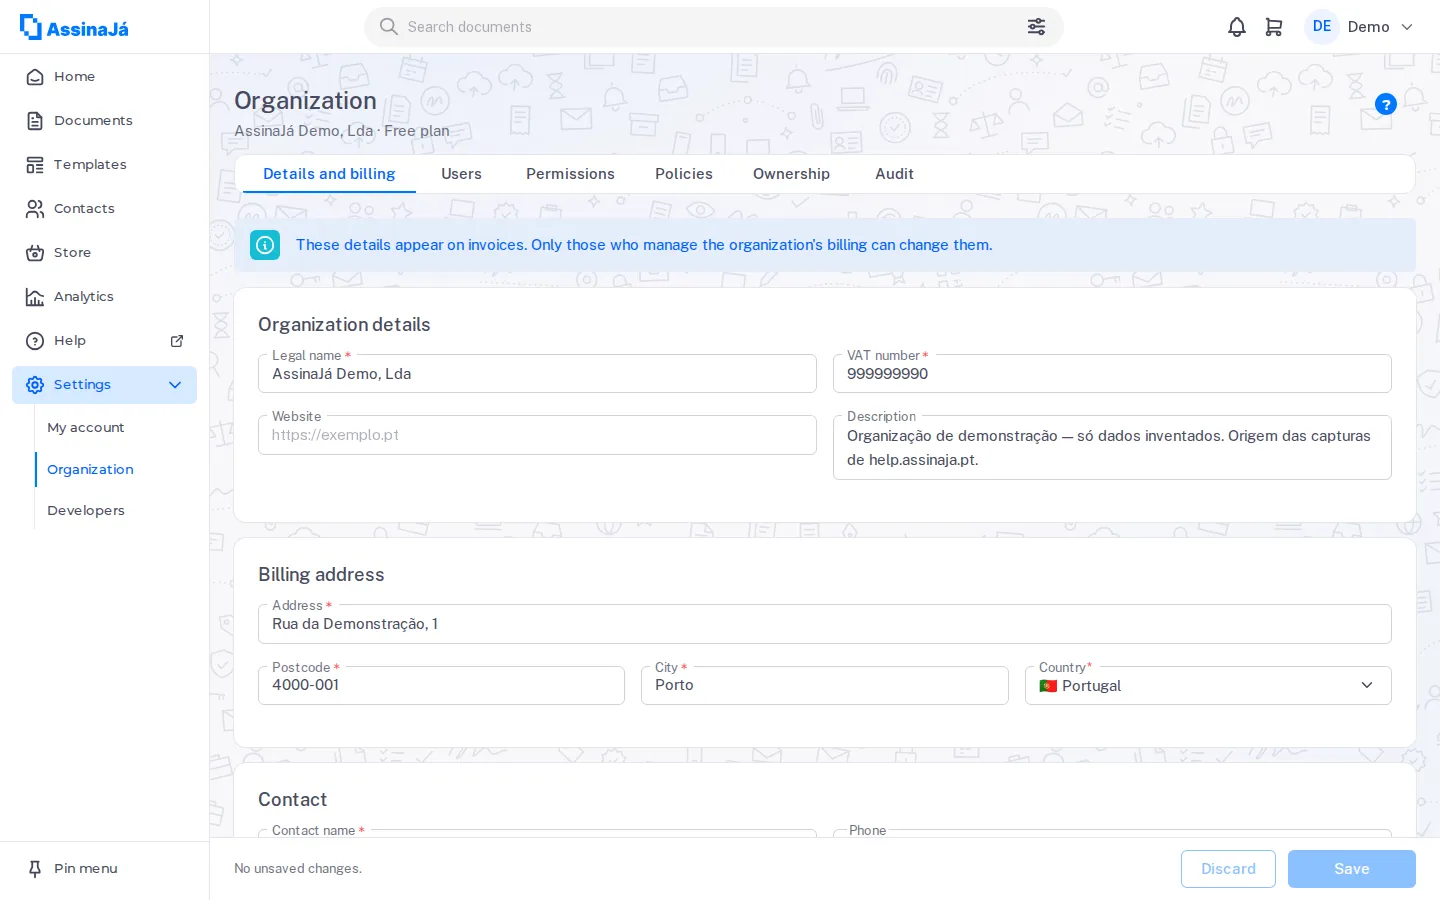Collapse the Settings submenu chevron
The width and height of the screenshot is (1440, 900).
175,385
